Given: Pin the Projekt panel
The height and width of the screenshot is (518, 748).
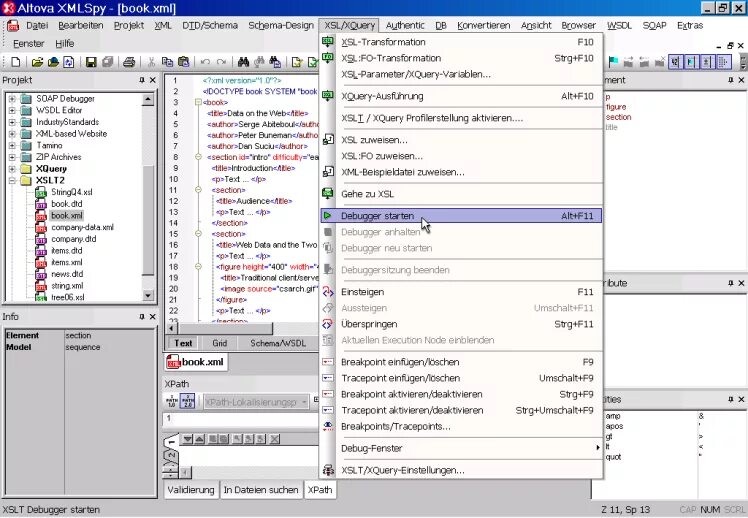Looking at the screenshot, I should pos(142,80).
